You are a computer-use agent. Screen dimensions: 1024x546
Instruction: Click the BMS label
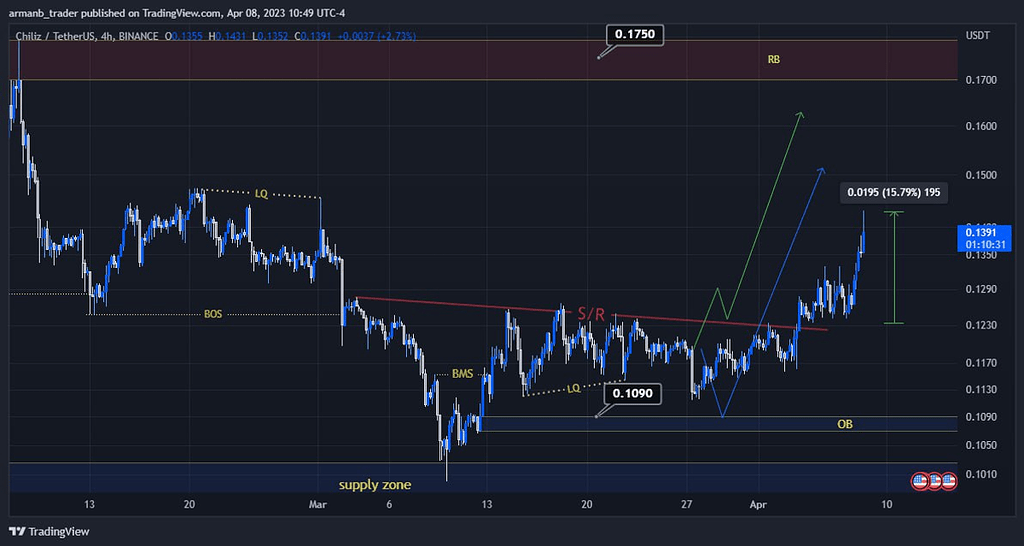[x=462, y=374]
